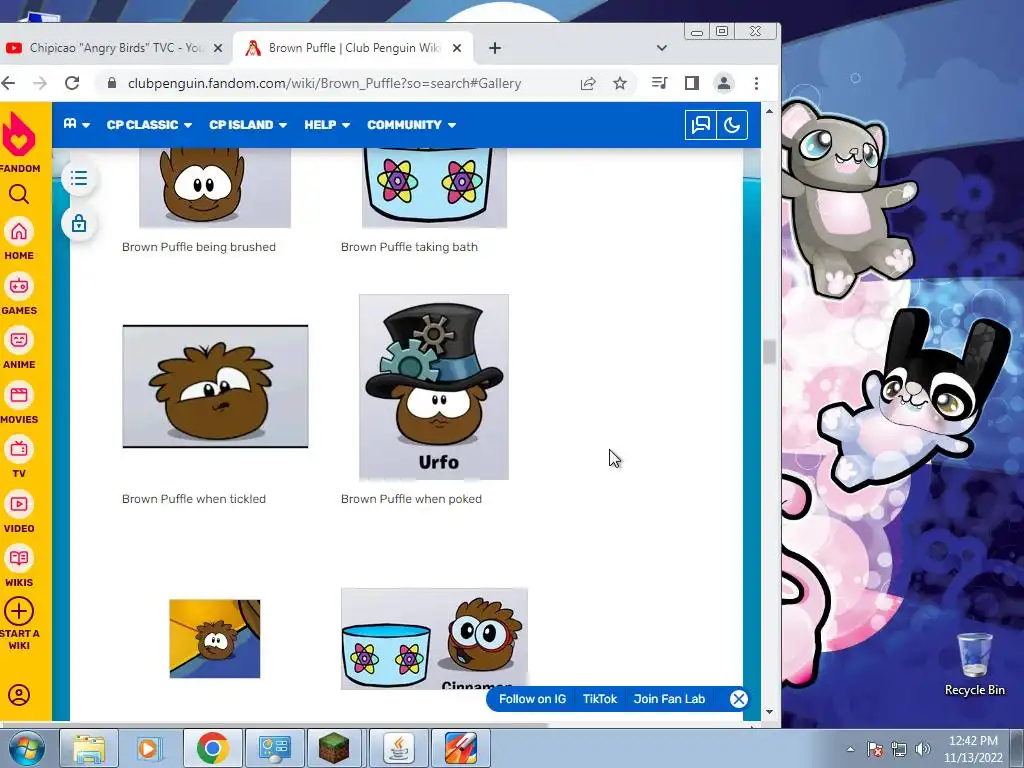Viewport: 1024px width, 768px height.
Task: Open Chrome media controls icon
Action: [x=660, y=83]
